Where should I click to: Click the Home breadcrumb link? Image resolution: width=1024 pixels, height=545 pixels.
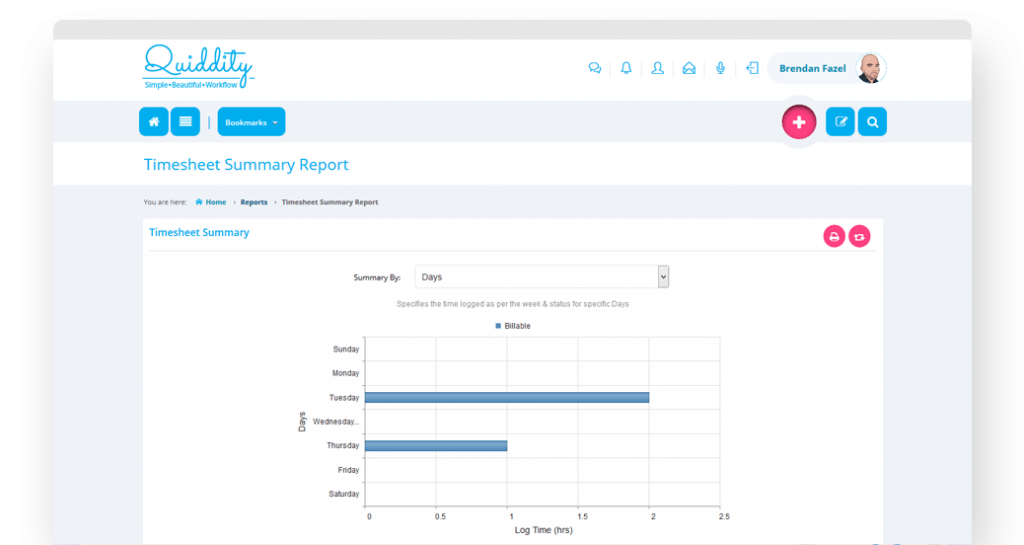(215, 202)
